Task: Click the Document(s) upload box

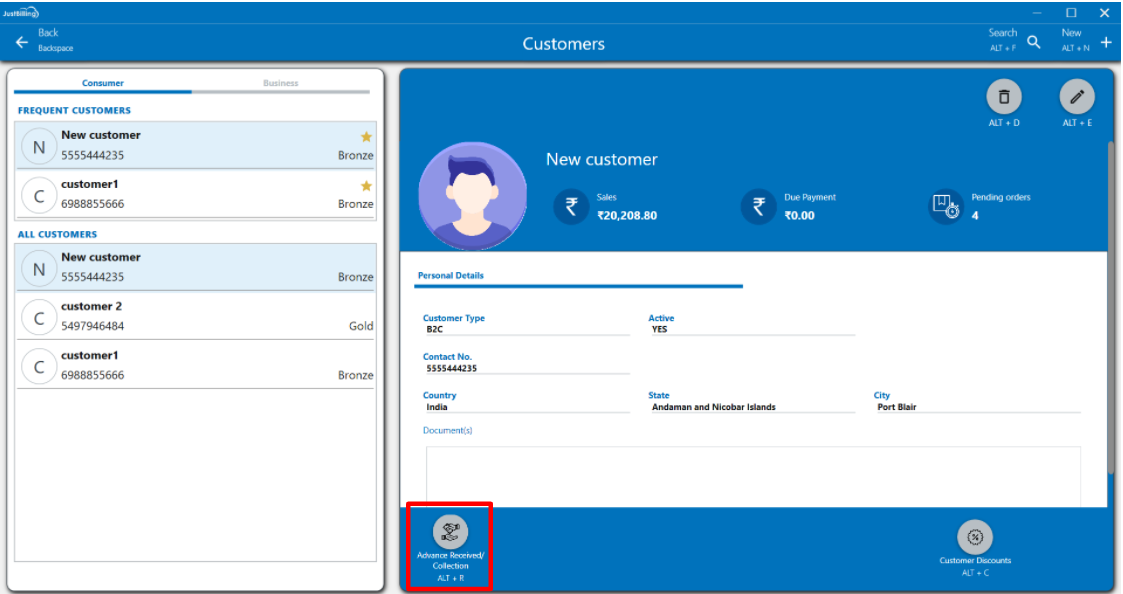Action: coord(752,476)
